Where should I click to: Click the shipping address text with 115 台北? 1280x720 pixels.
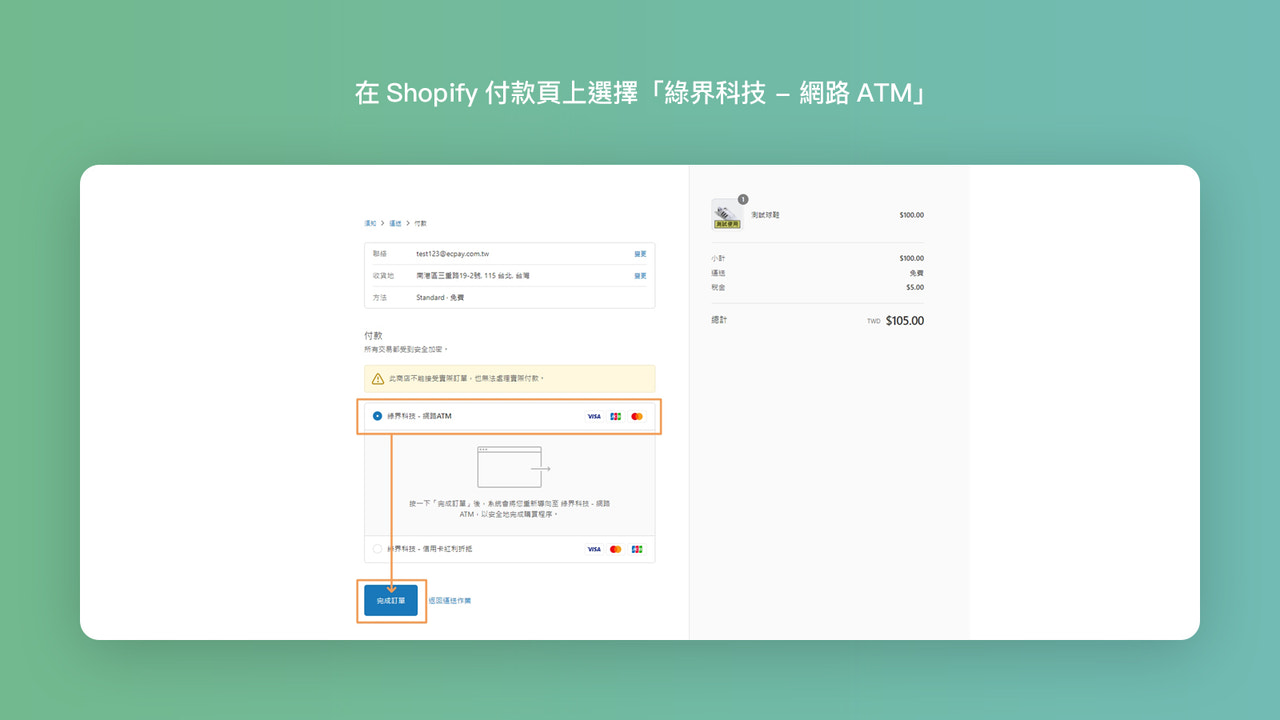click(x=473, y=276)
